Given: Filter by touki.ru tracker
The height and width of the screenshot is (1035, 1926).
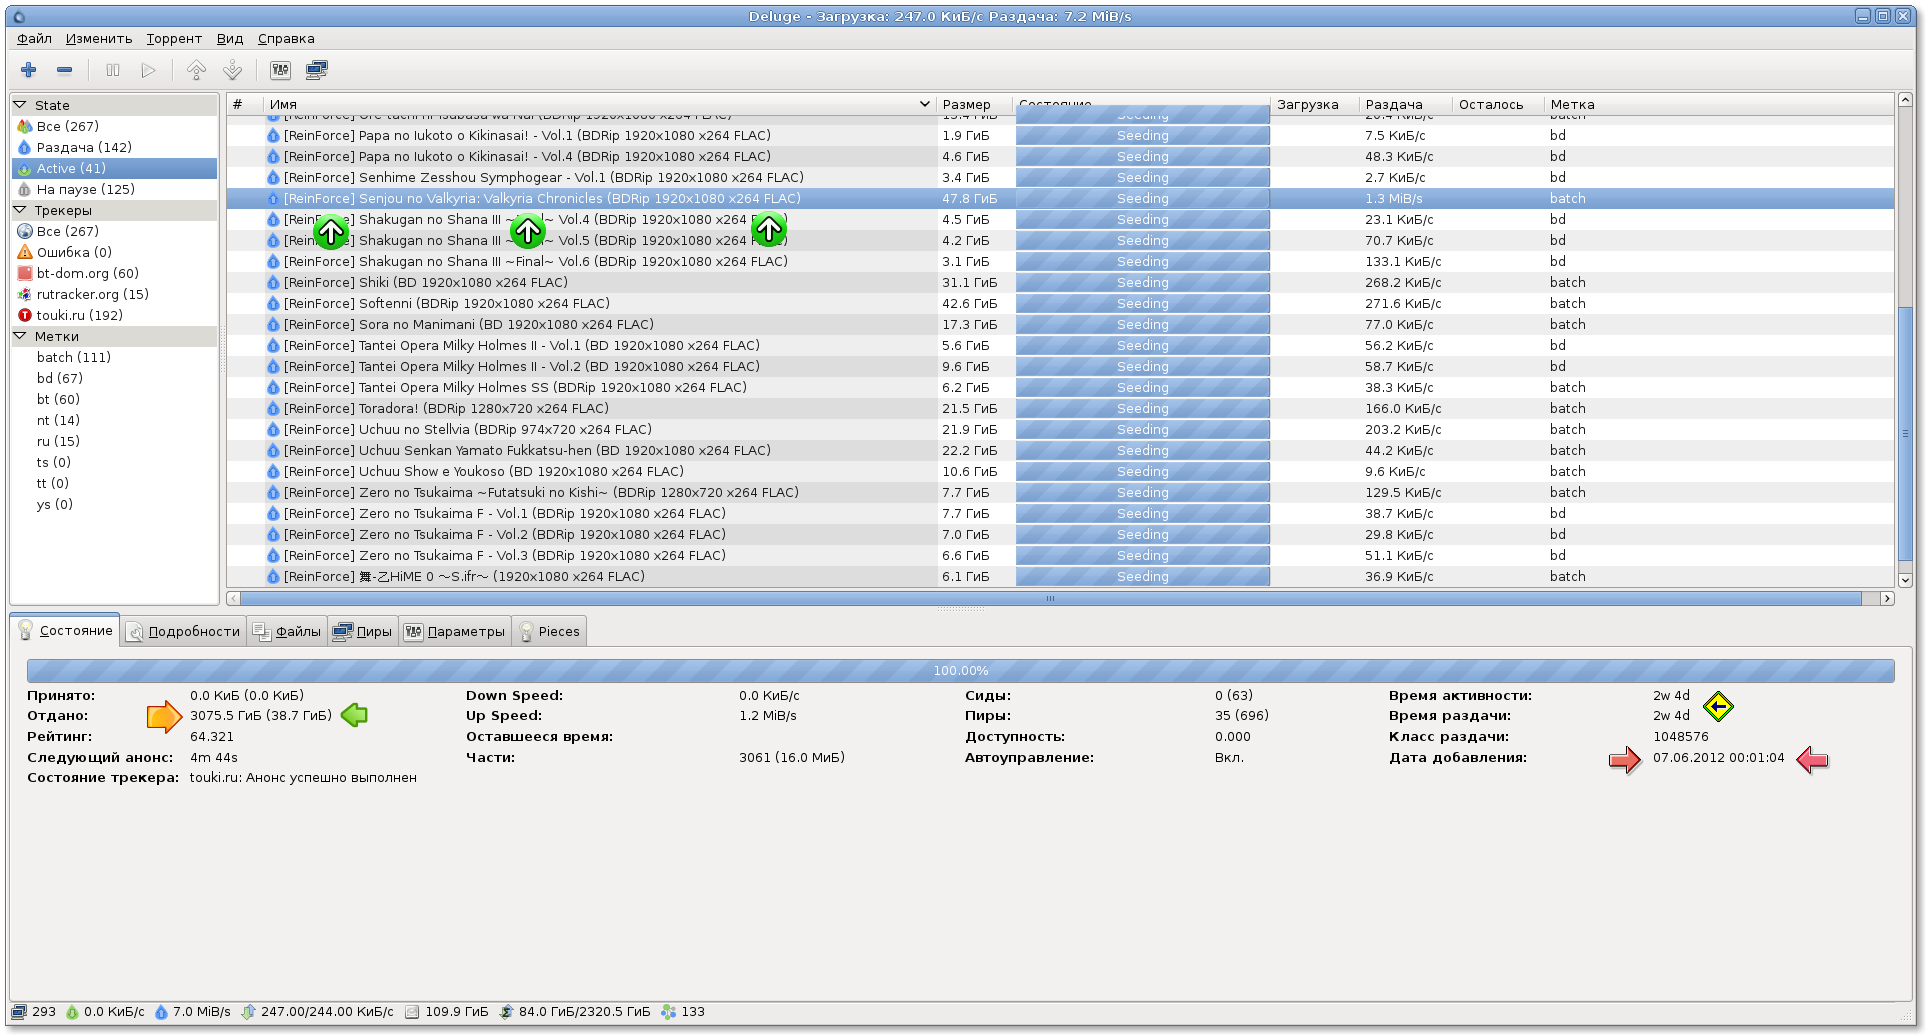Looking at the screenshot, I should [79, 315].
